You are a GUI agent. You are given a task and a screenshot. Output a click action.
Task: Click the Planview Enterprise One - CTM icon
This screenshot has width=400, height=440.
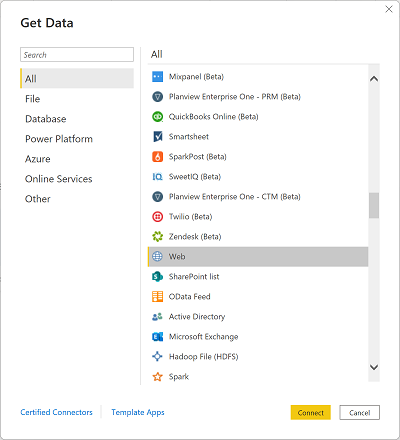coord(157,197)
